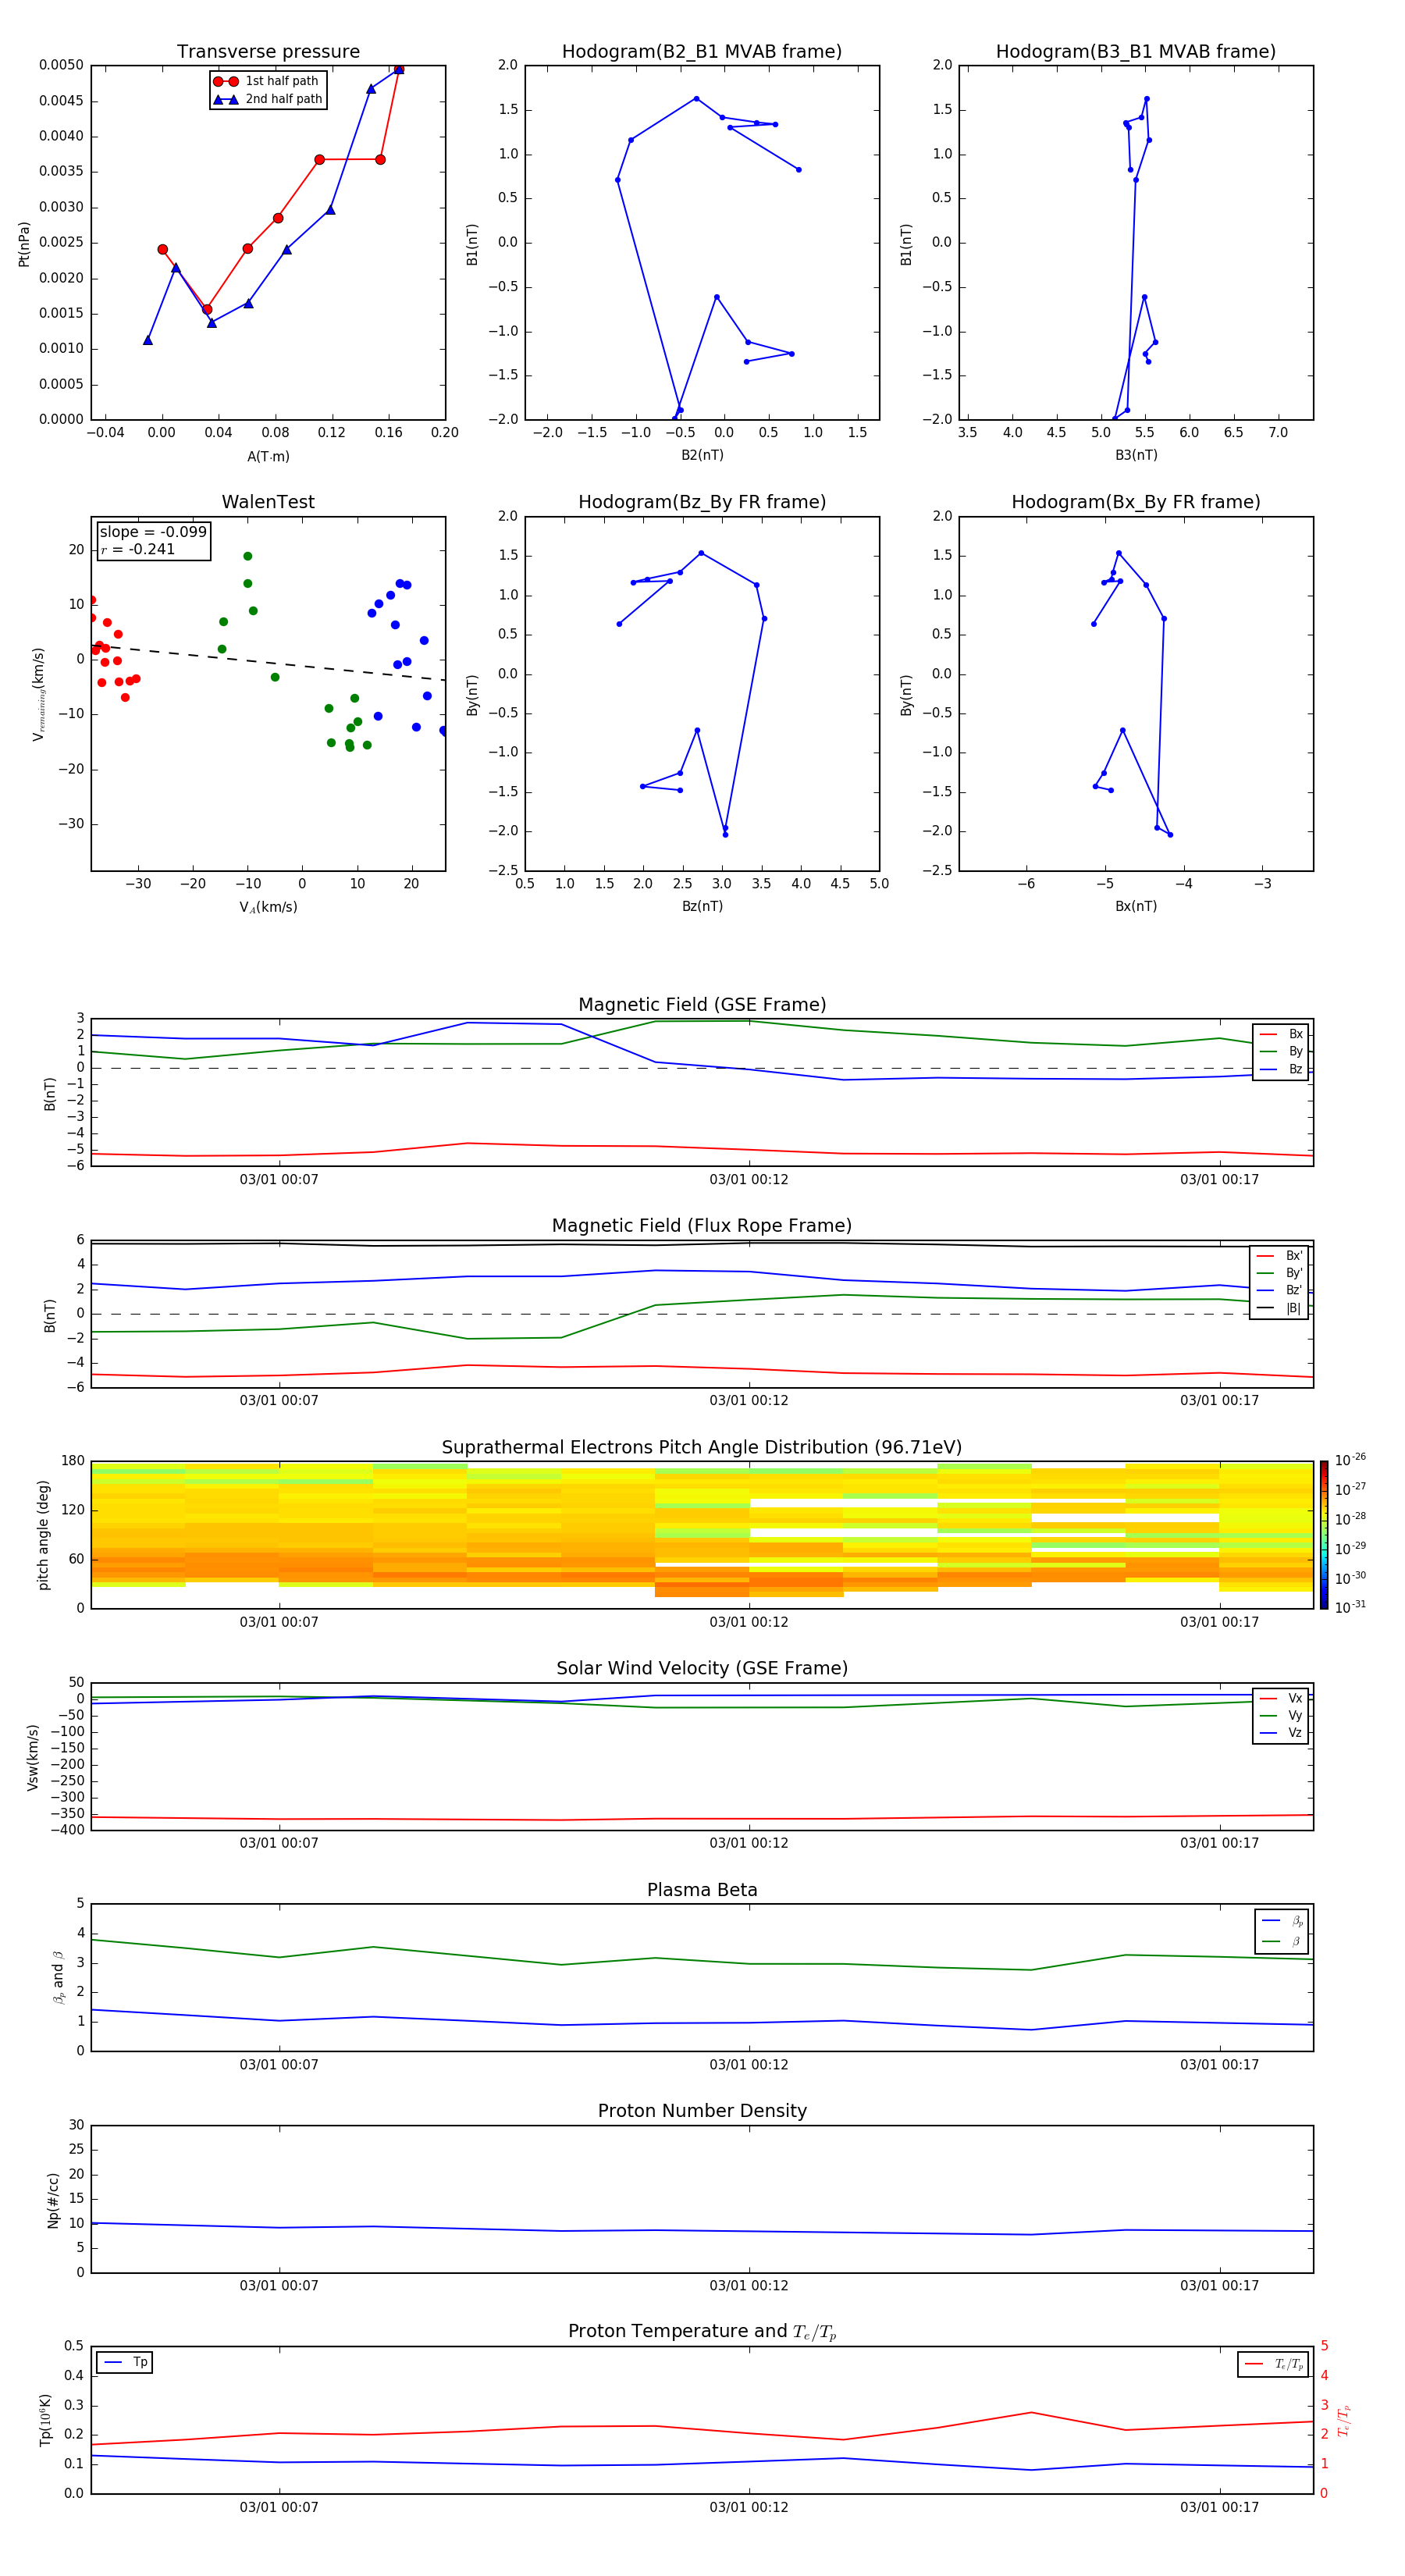
Task: Click the 'V_A(km/s)' x-axis label
Action: pos(268,907)
